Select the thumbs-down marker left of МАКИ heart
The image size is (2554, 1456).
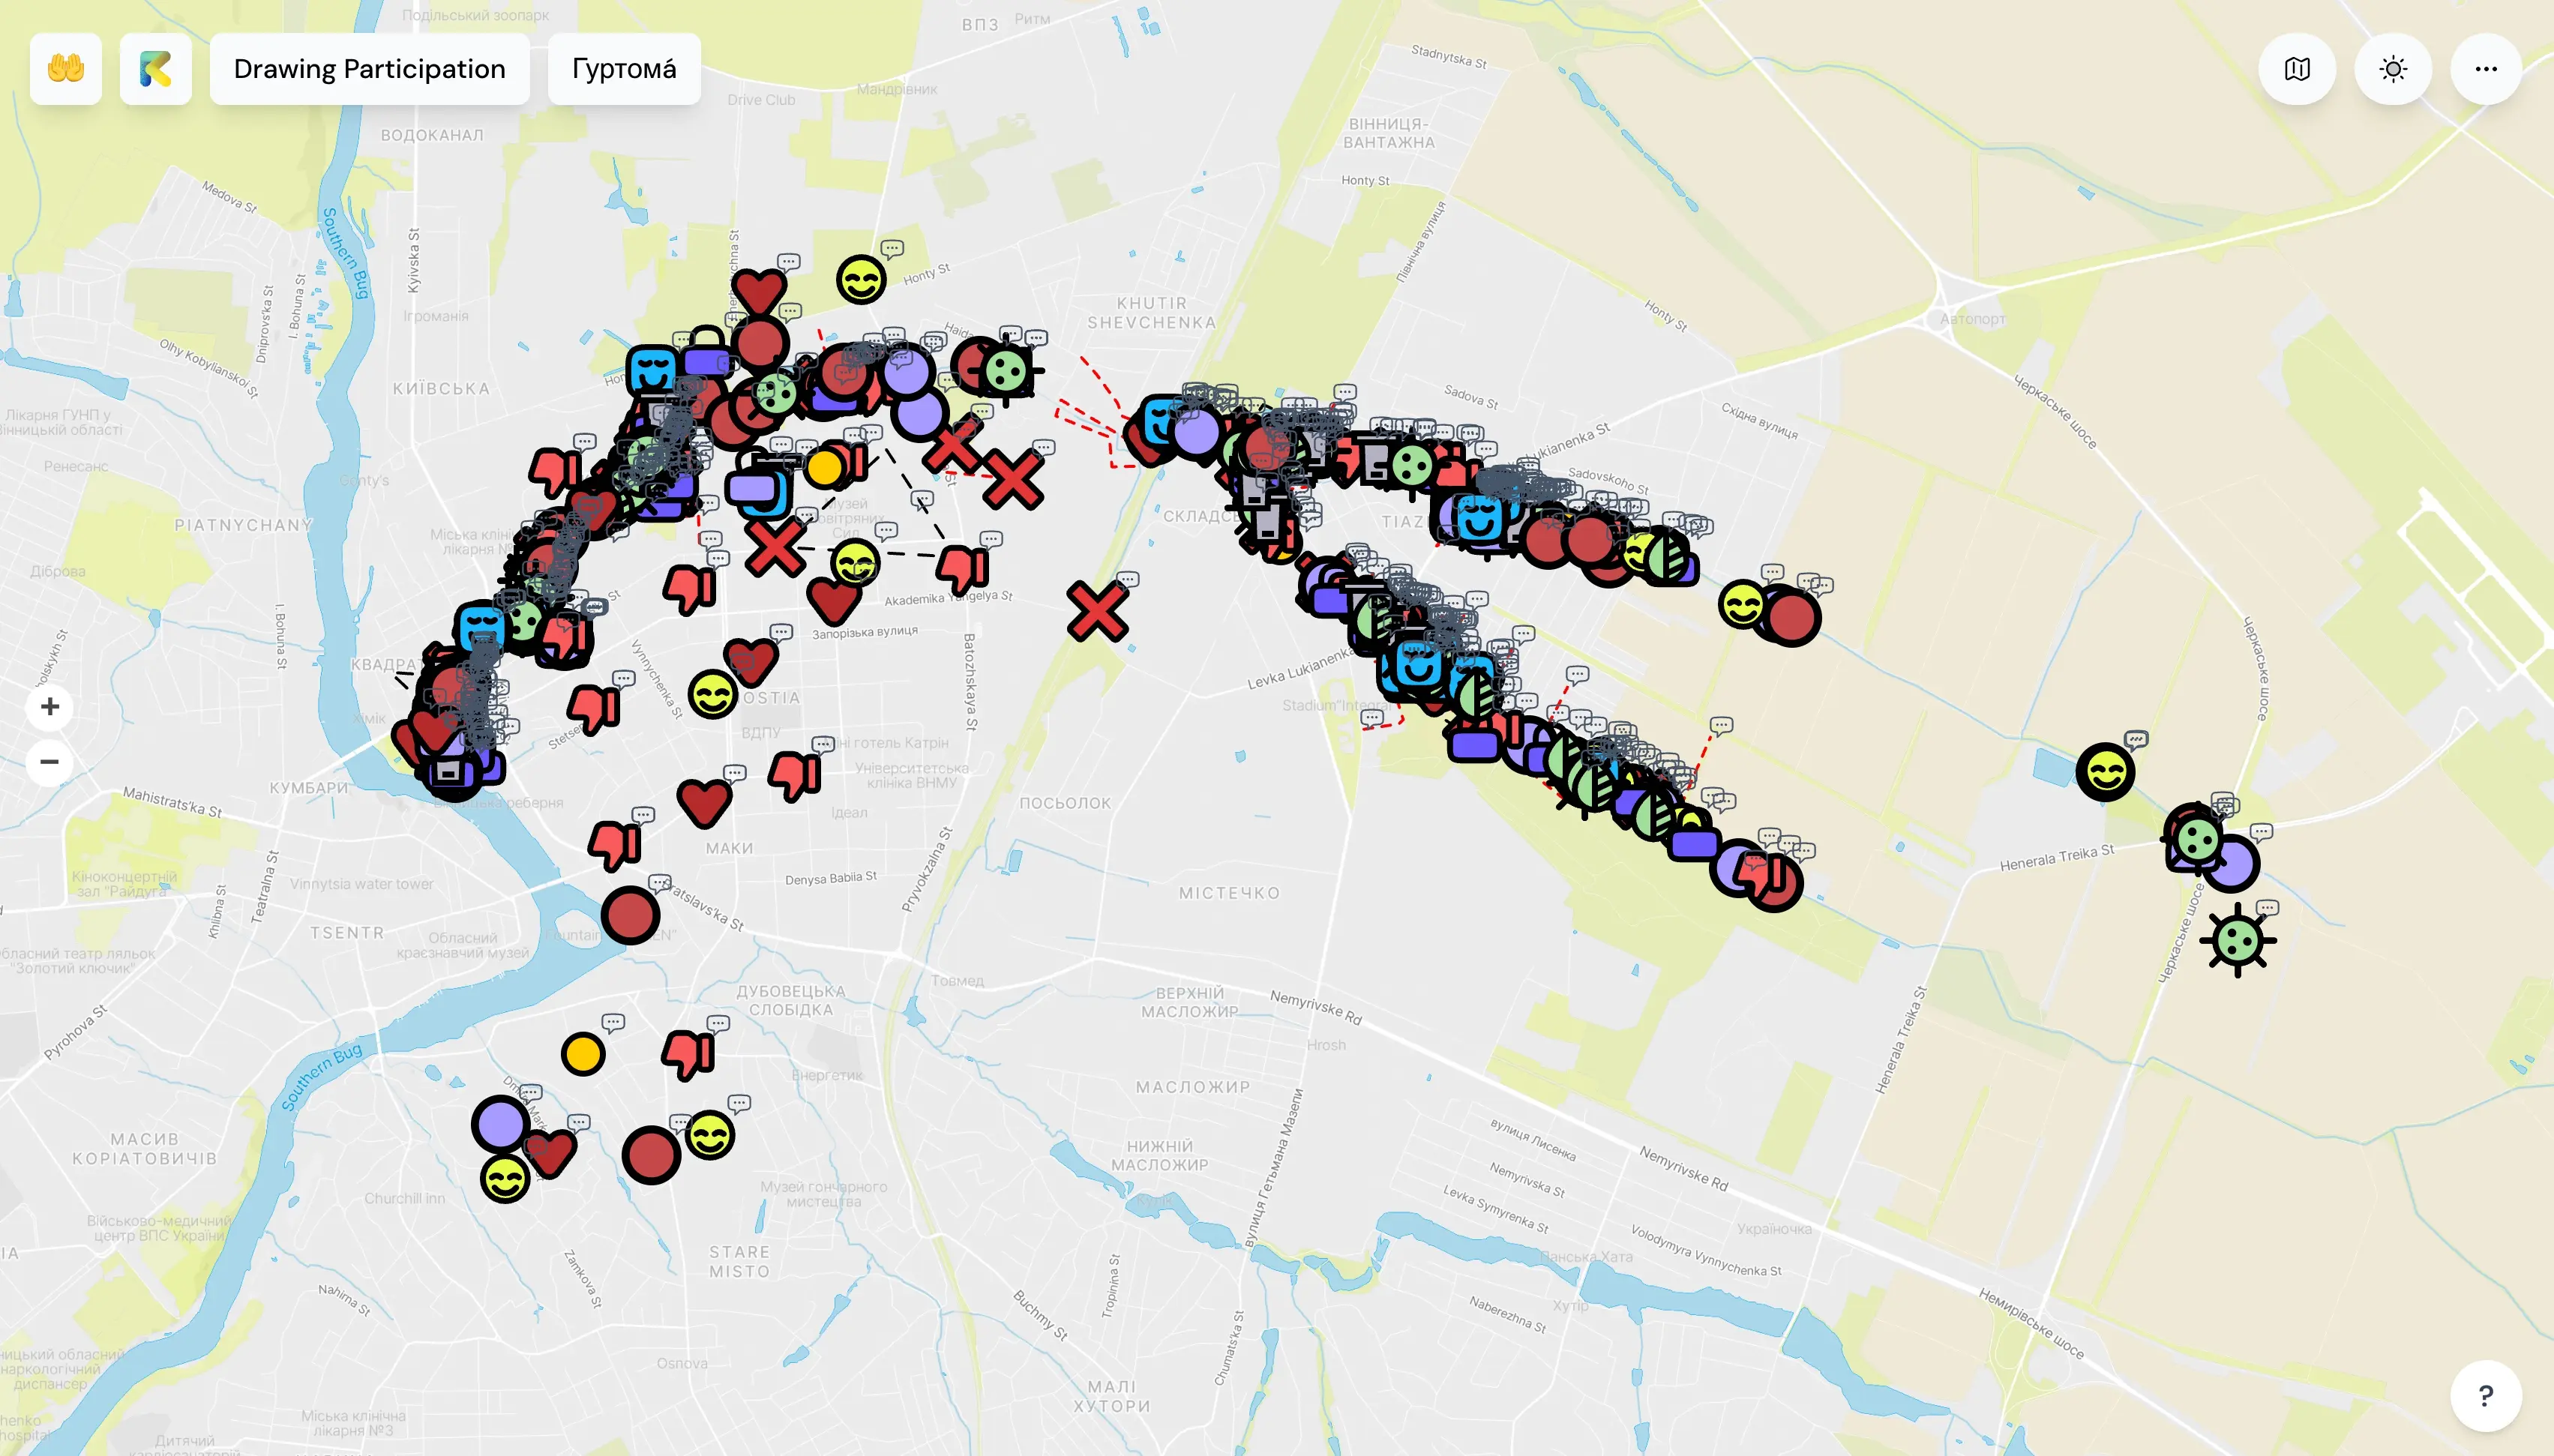pos(615,845)
